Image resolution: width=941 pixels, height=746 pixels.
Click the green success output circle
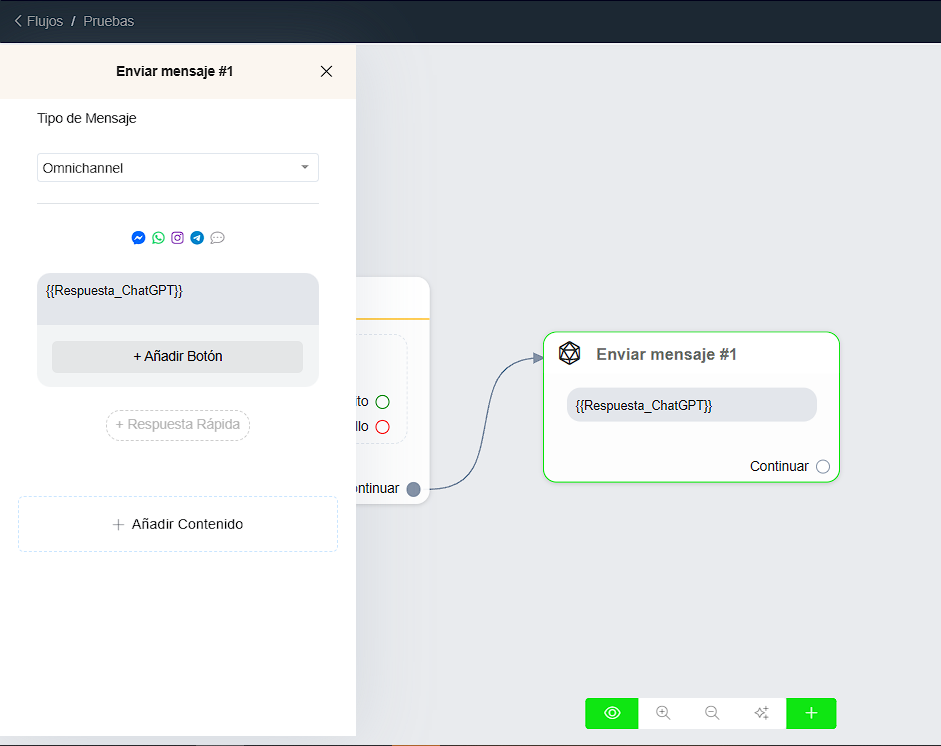pos(382,402)
